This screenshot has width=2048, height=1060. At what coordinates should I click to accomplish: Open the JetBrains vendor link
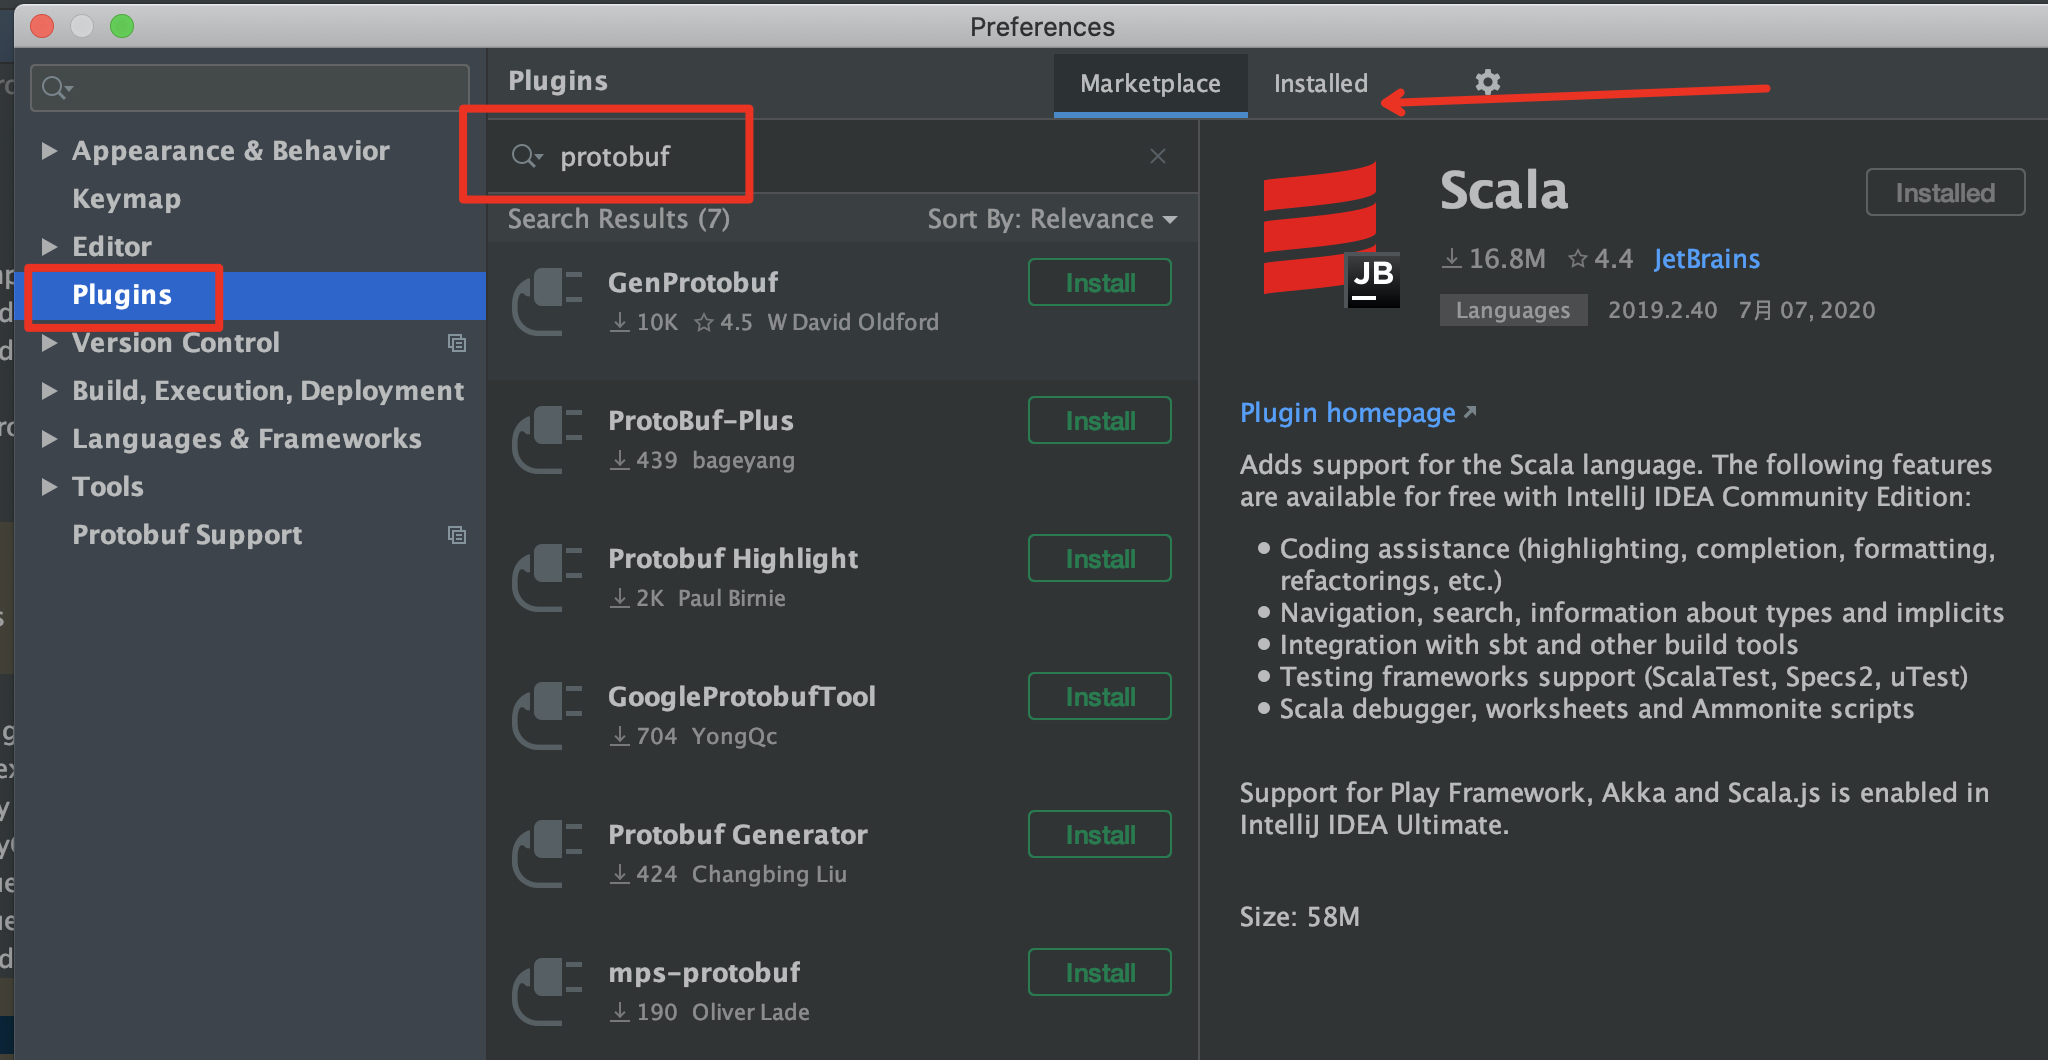(x=1706, y=259)
